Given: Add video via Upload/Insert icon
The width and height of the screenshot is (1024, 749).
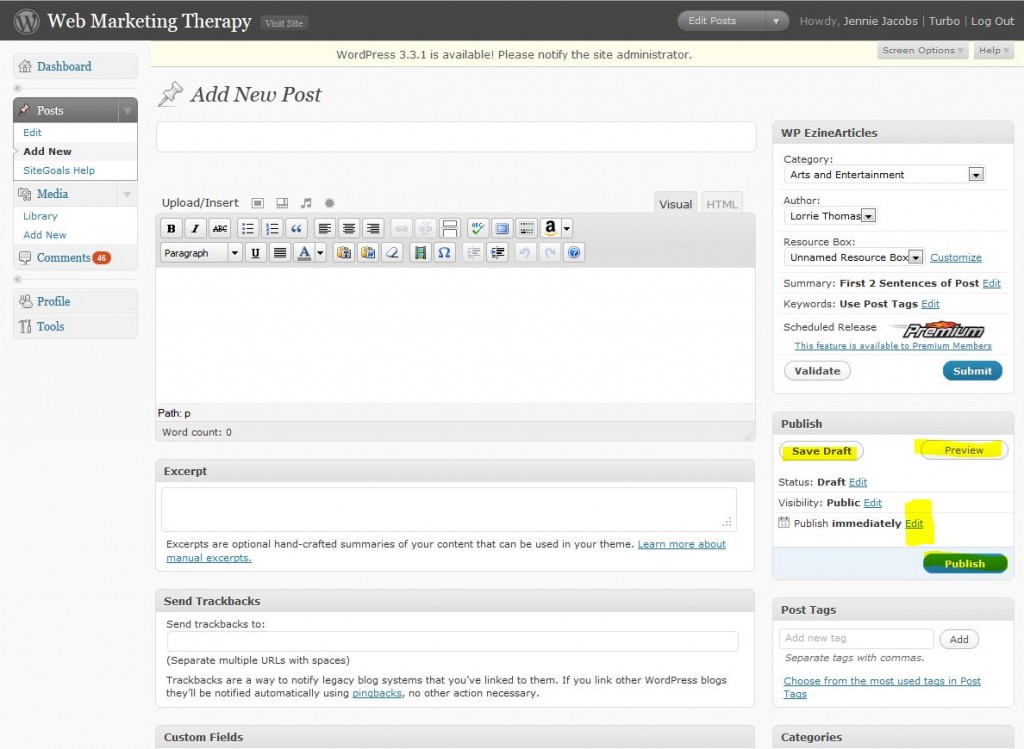Looking at the screenshot, I should pyautogui.click(x=282, y=203).
